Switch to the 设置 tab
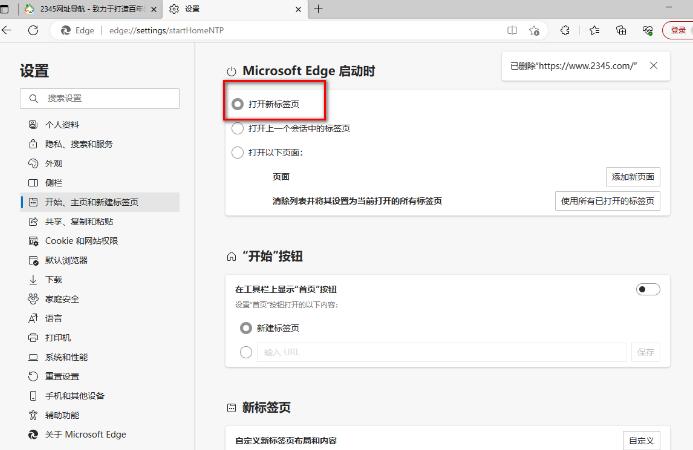The height and width of the screenshot is (450, 693). [235, 9]
